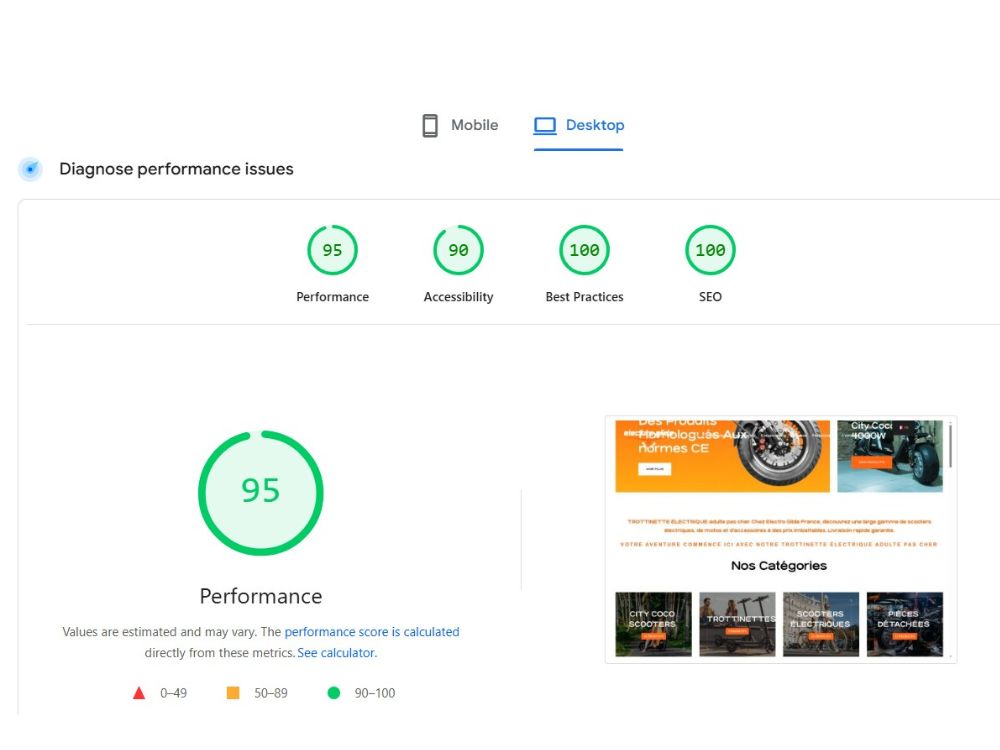This screenshot has height=750, width=1000.
Task: Click 'Values are estimated and may vary' text
Action: click(x=160, y=631)
